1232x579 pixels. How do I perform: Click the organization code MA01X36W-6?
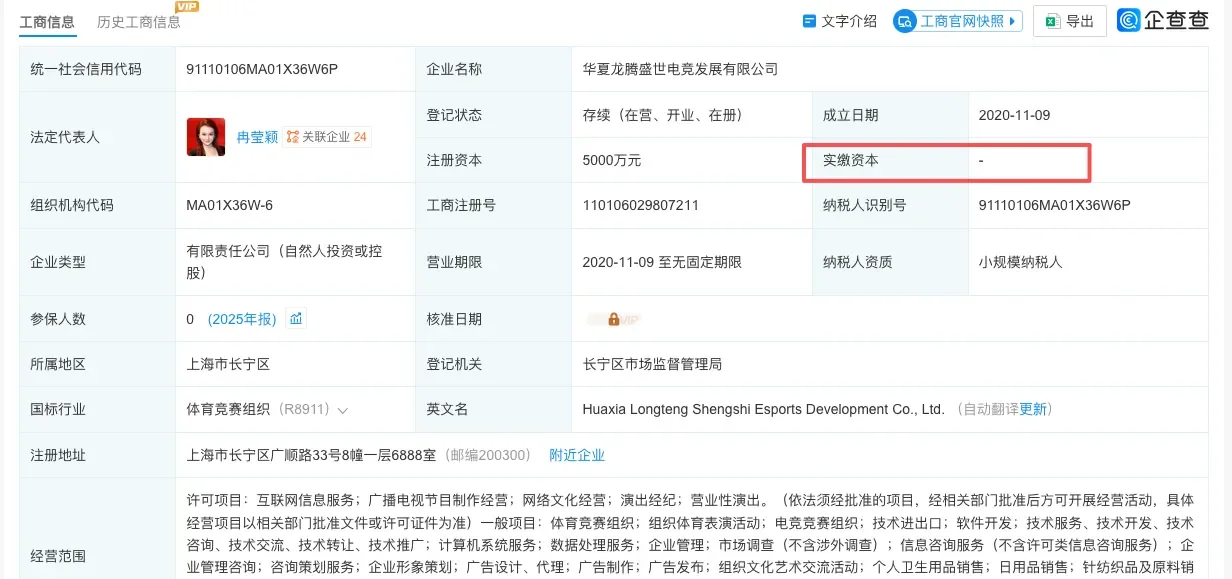[x=229, y=205]
